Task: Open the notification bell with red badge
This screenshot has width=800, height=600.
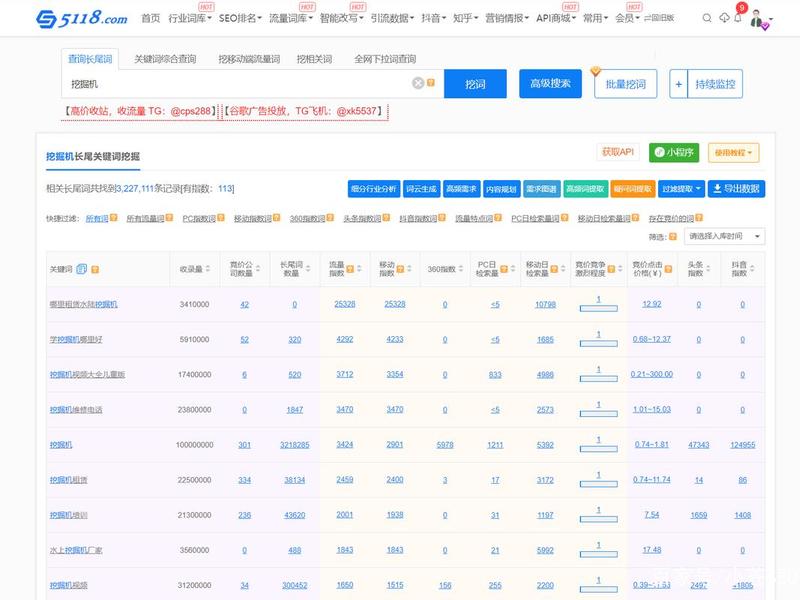Action: (738, 18)
